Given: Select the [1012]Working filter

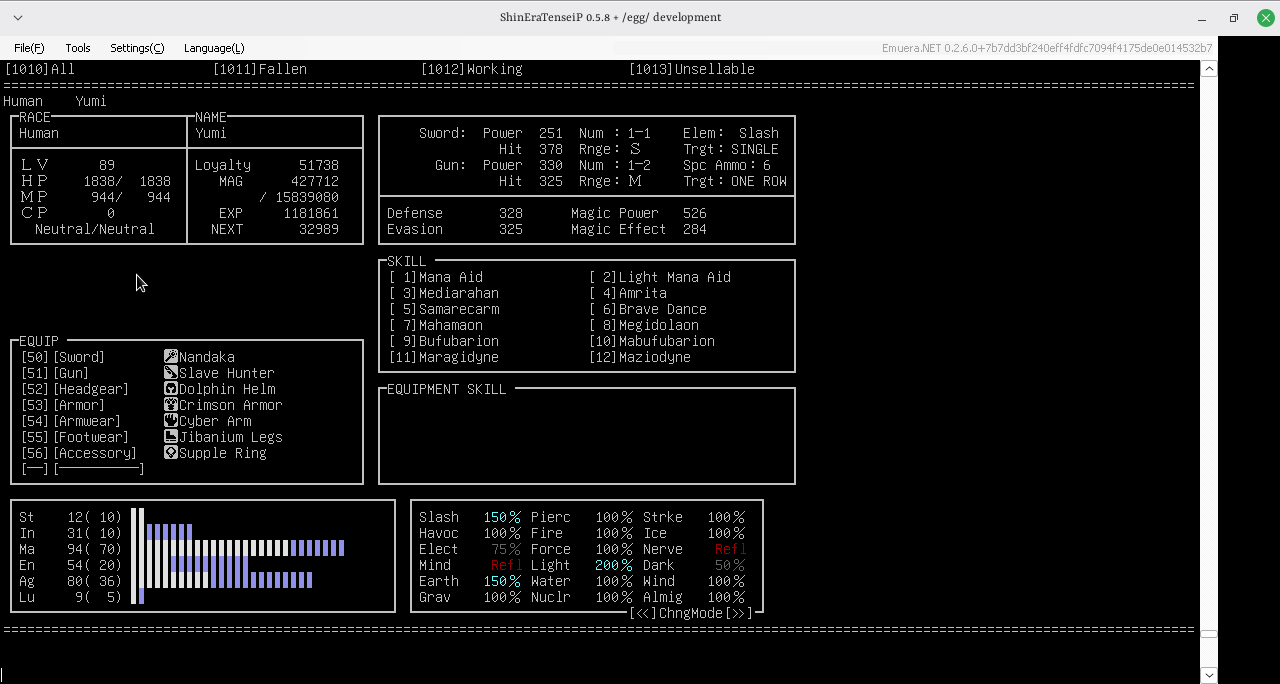Looking at the screenshot, I should tap(472, 69).
